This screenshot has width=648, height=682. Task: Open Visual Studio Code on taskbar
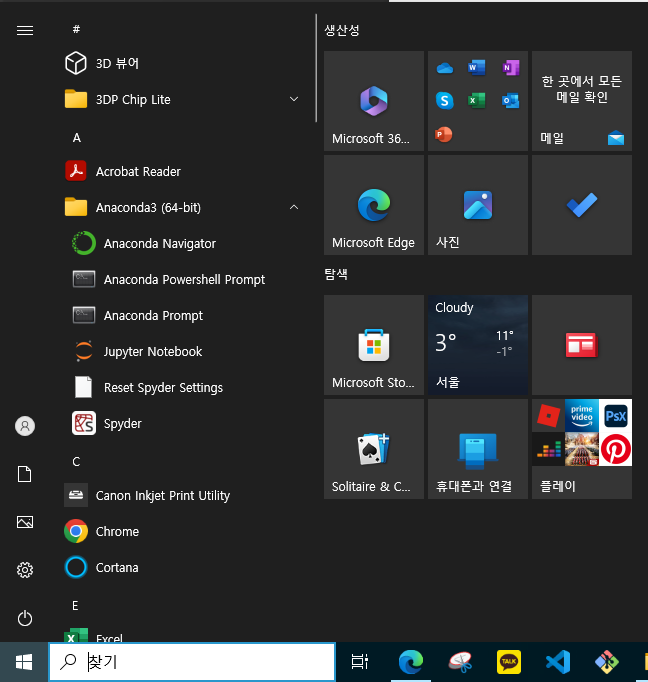pos(558,662)
